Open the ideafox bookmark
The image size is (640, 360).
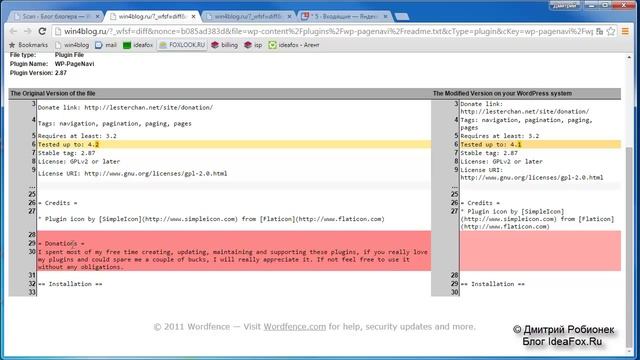pyautogui.click(x=138, y=45)
